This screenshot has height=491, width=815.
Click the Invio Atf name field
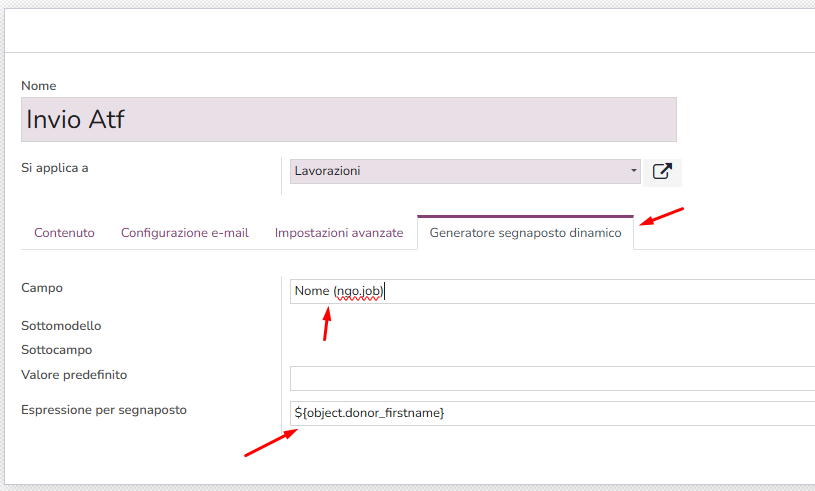348,119
